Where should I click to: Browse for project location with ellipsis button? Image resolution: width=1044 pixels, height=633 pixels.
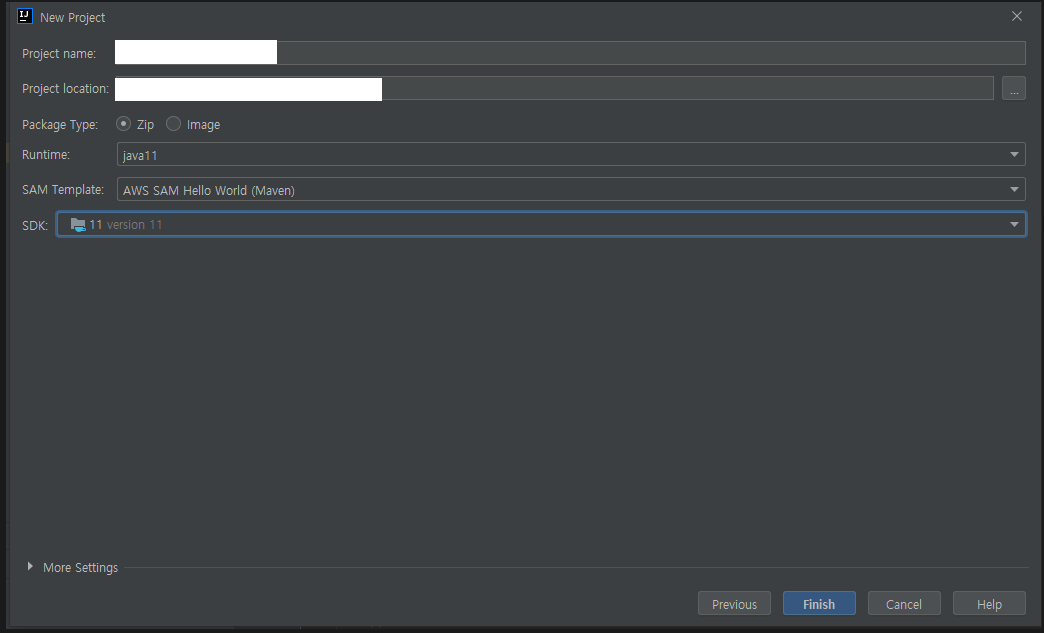[1013, 89]
